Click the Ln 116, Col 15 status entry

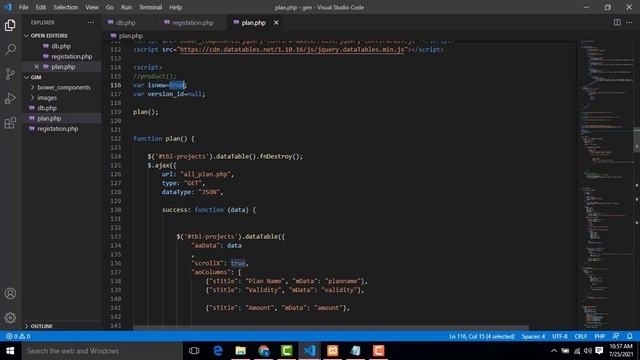click(x=482, y=336)
